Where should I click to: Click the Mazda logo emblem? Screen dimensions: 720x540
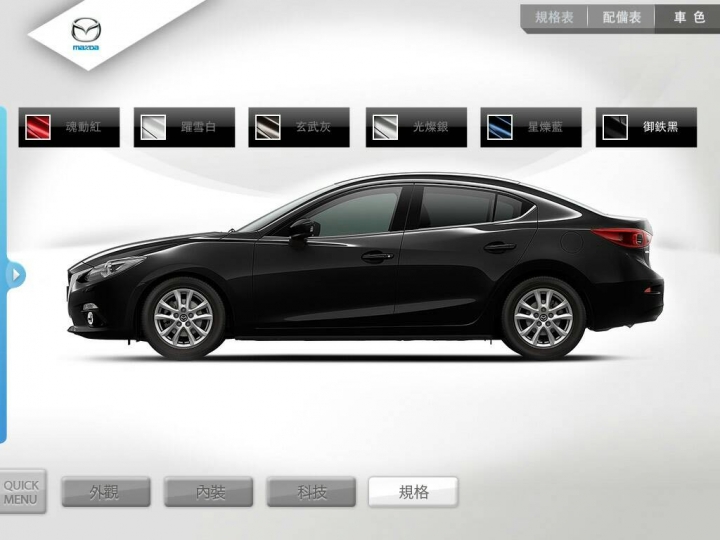tap(86, 34)
